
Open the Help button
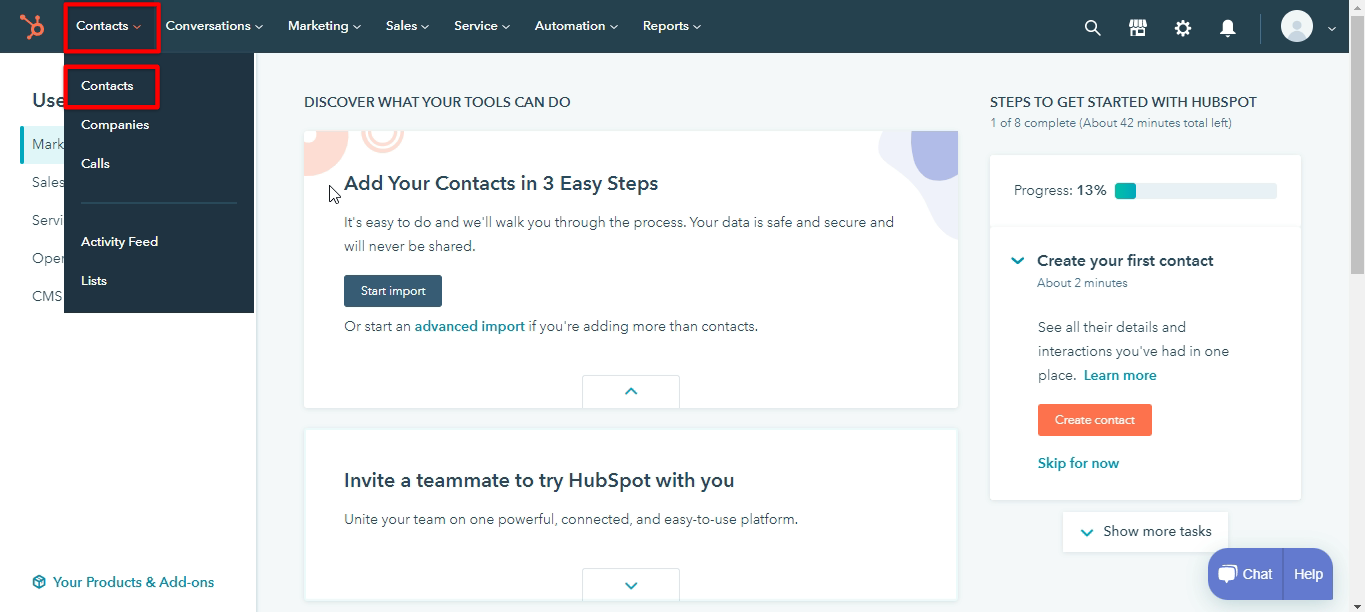click(x=1308, y=574)
